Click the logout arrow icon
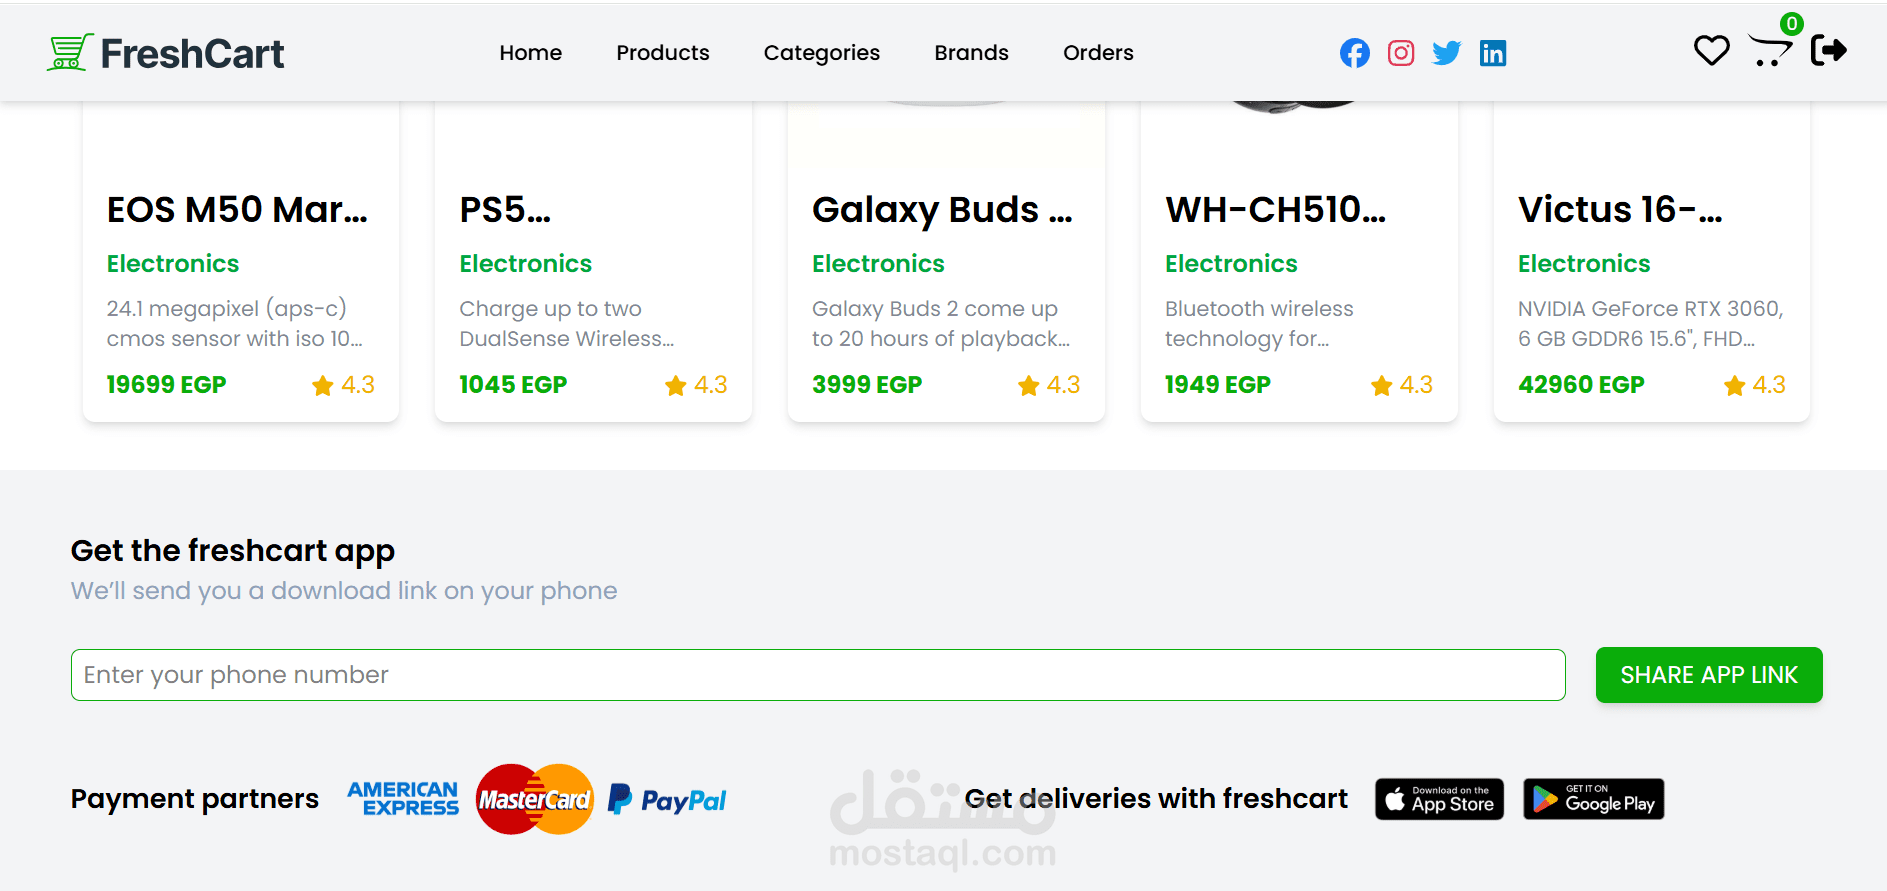 point(1829,50)
